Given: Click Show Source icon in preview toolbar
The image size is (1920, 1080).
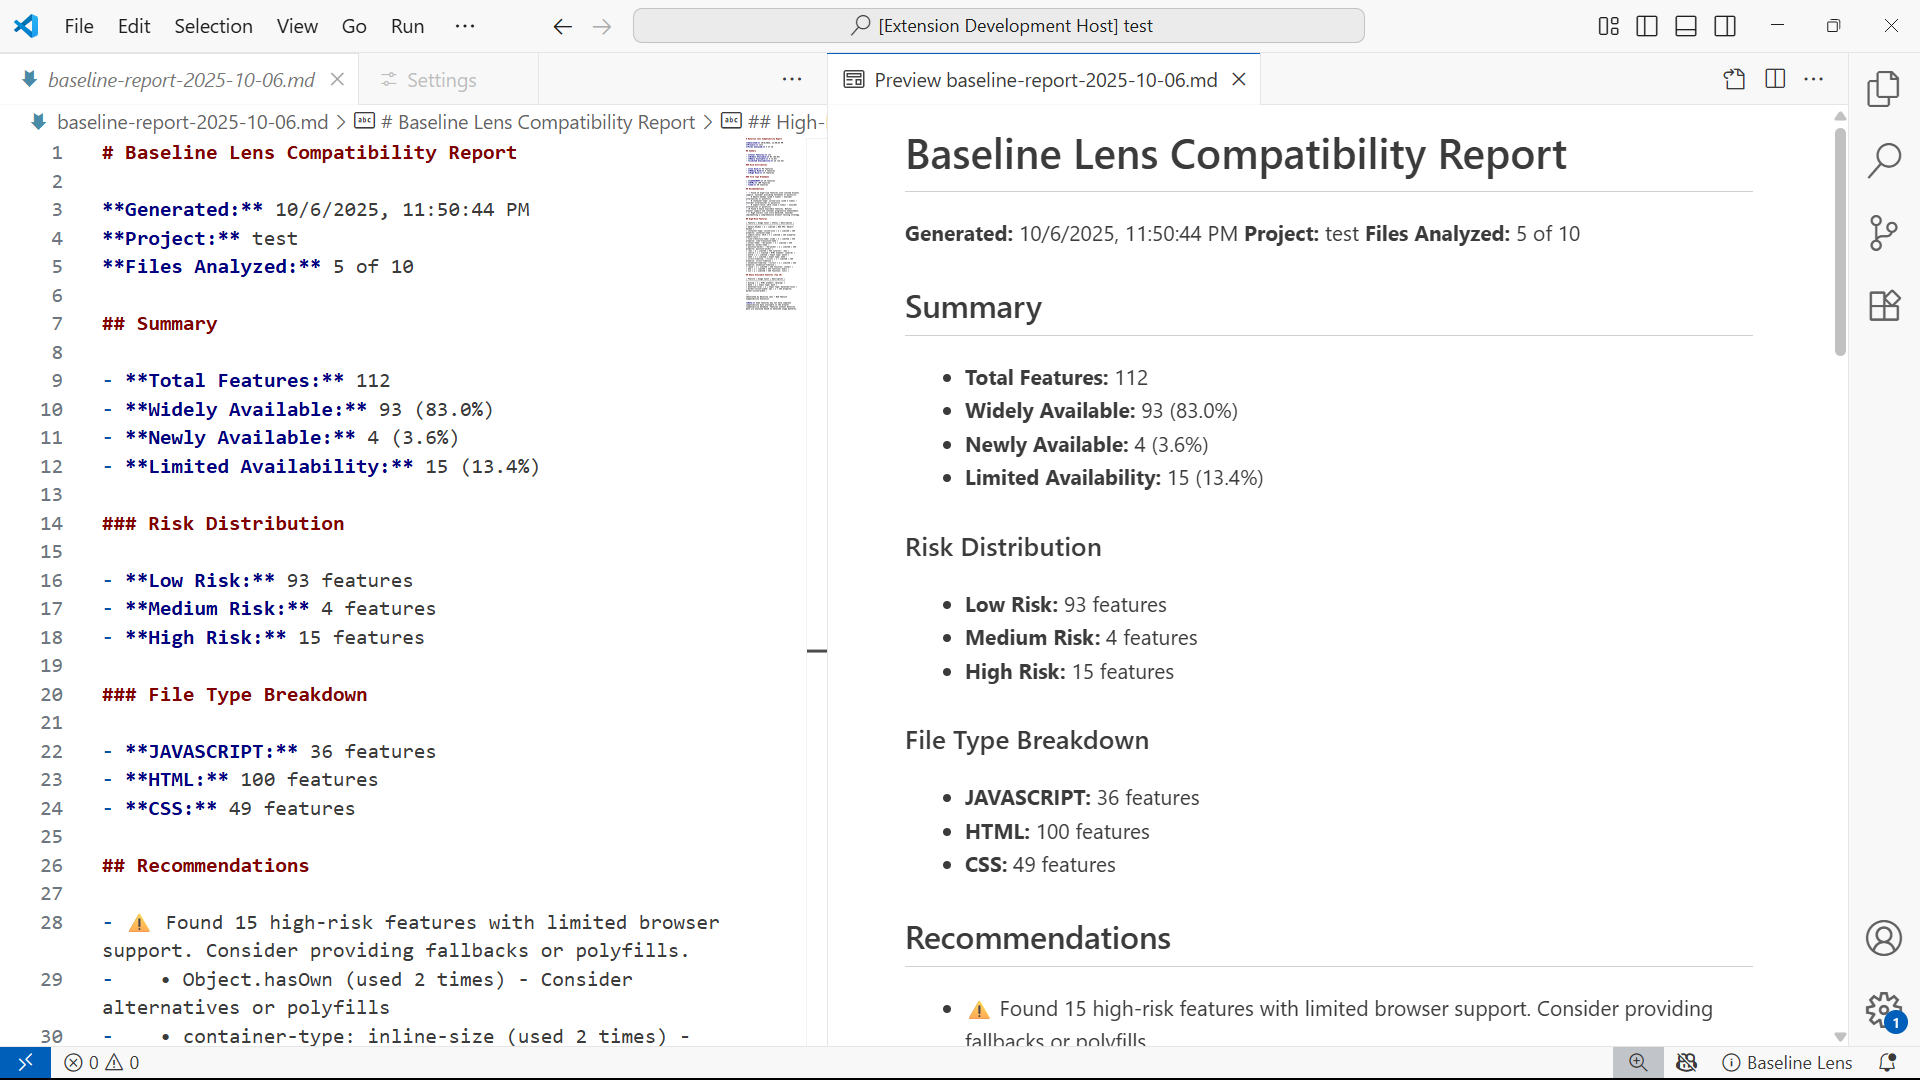Looking at the screenshot, I should point(1735,80).
